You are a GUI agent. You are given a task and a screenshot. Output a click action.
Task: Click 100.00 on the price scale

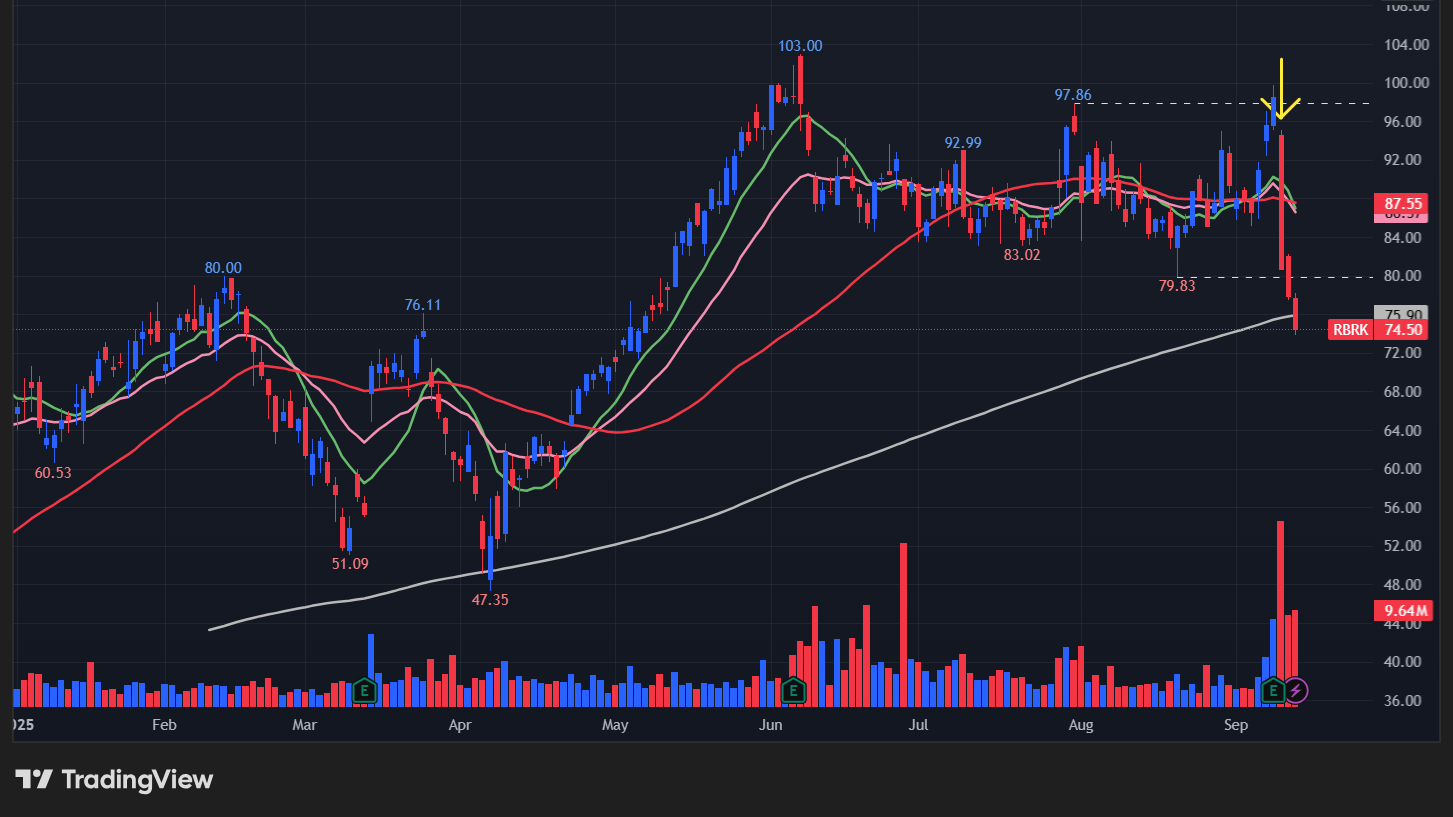(x=1405, y=83)
